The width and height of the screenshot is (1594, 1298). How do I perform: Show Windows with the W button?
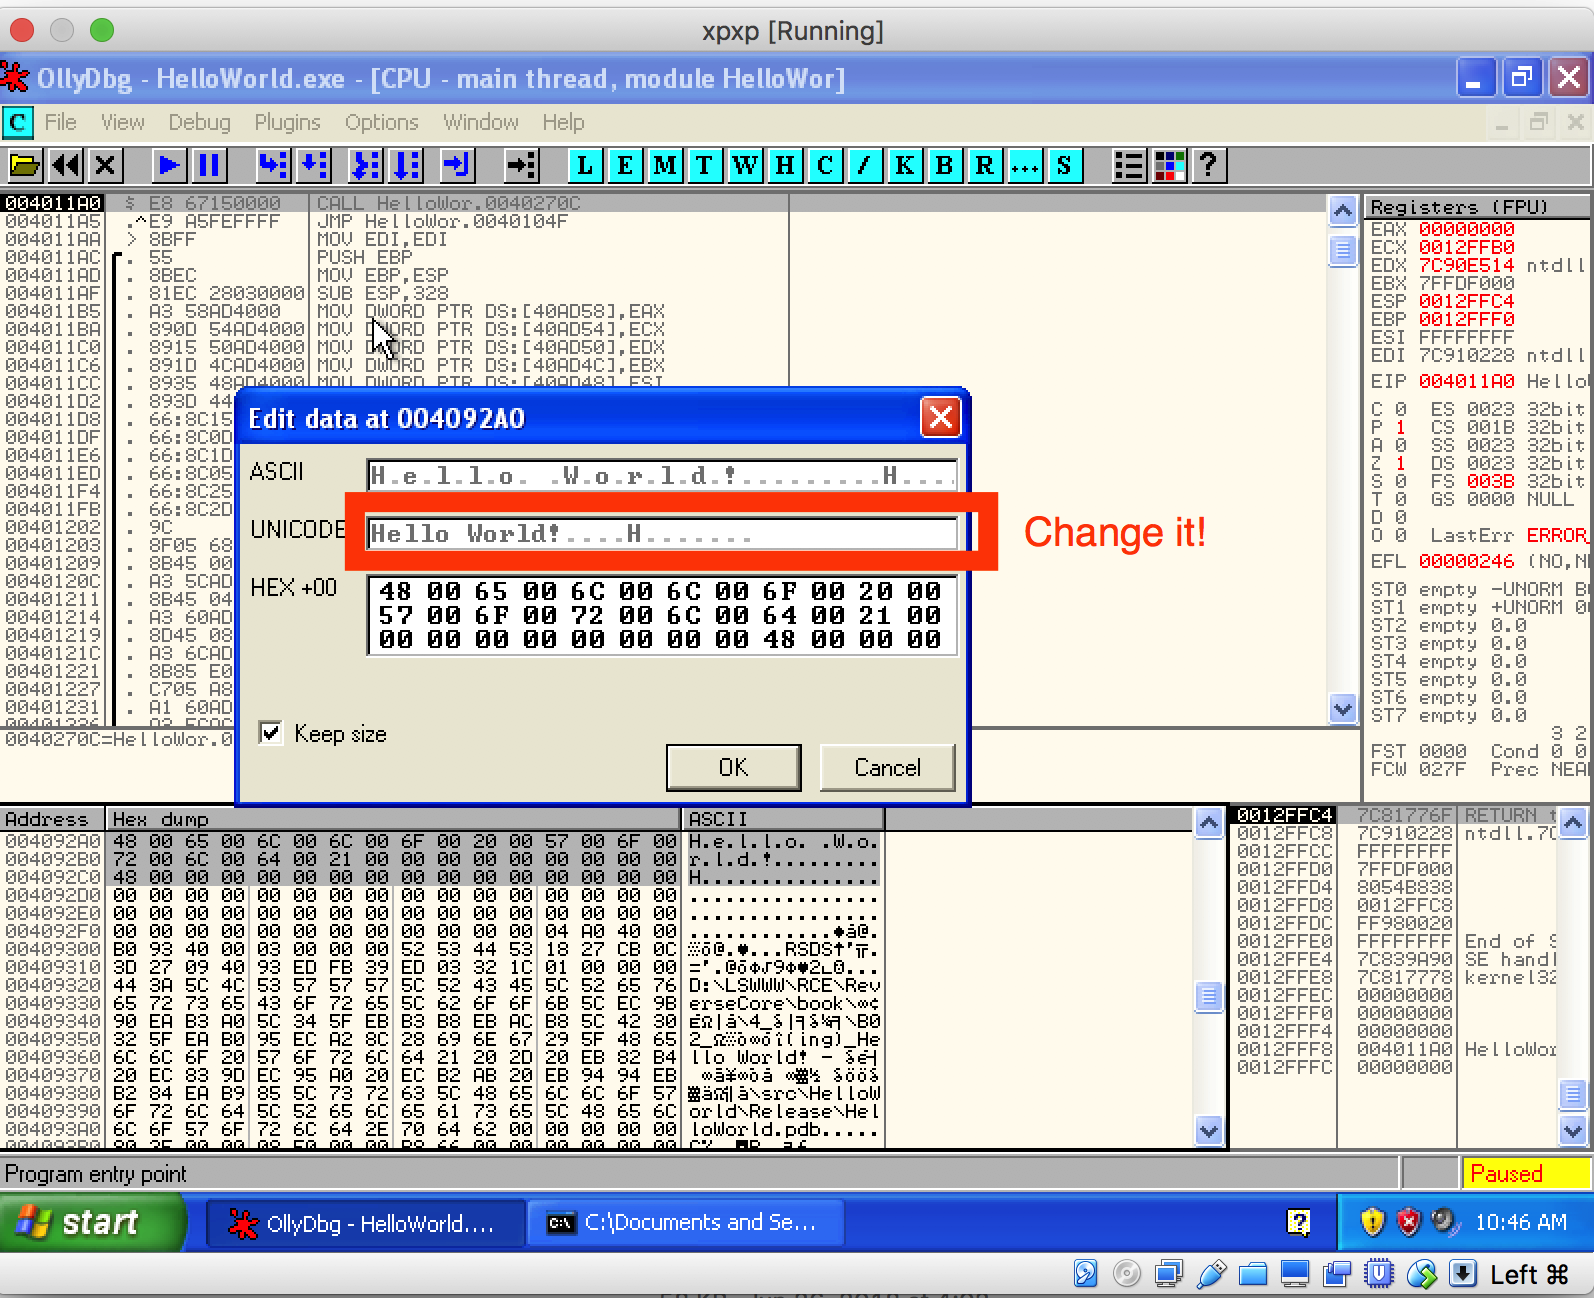point(745,165)
